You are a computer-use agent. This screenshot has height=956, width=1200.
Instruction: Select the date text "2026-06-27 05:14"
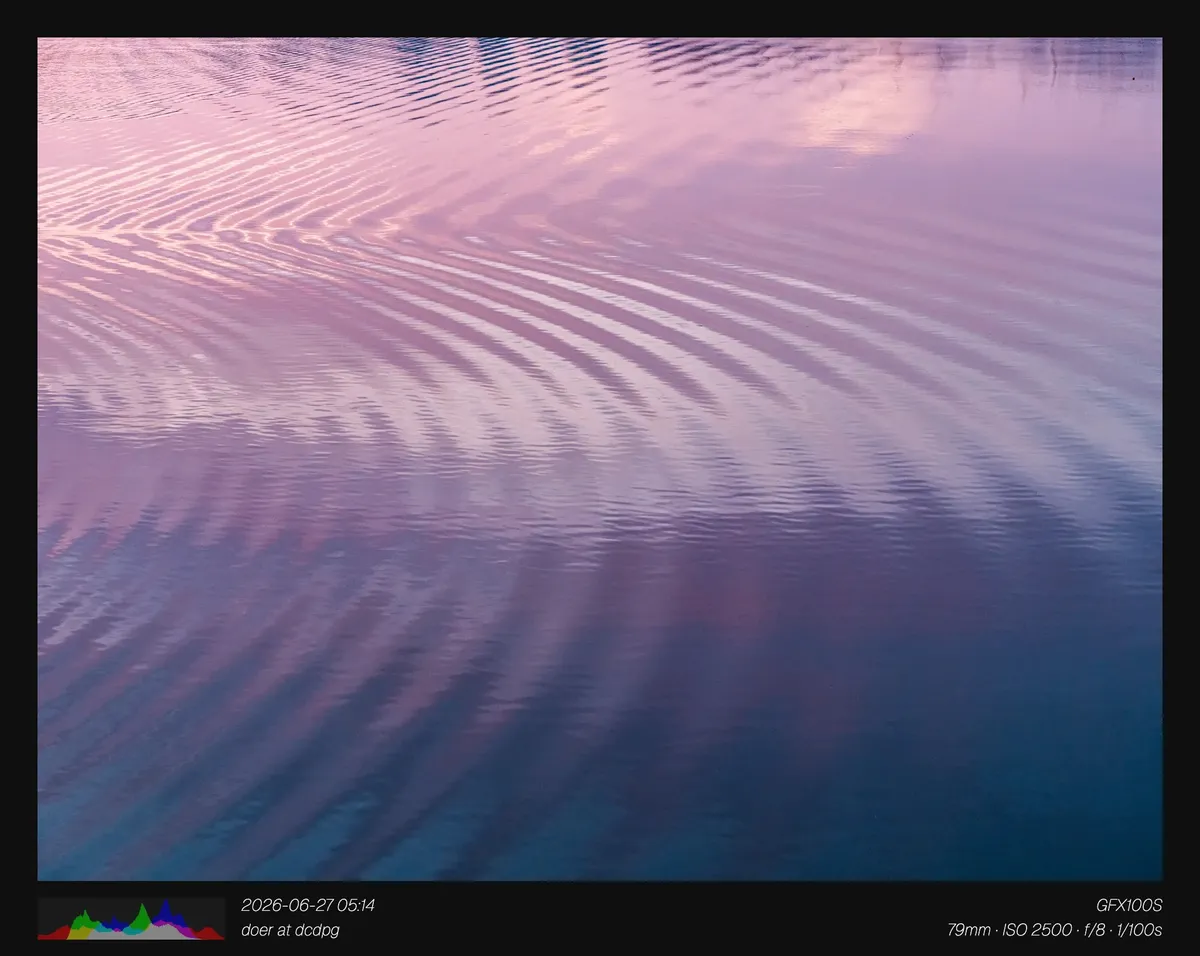308,905
